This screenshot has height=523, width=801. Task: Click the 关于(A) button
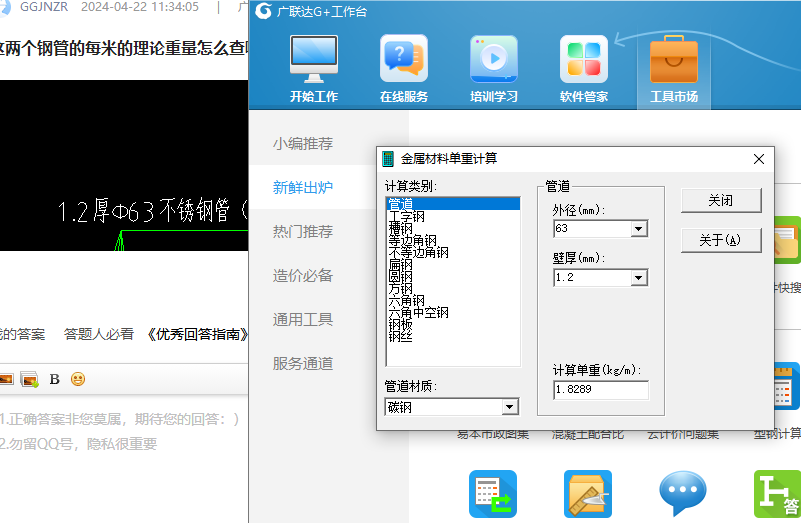[721, 240]
